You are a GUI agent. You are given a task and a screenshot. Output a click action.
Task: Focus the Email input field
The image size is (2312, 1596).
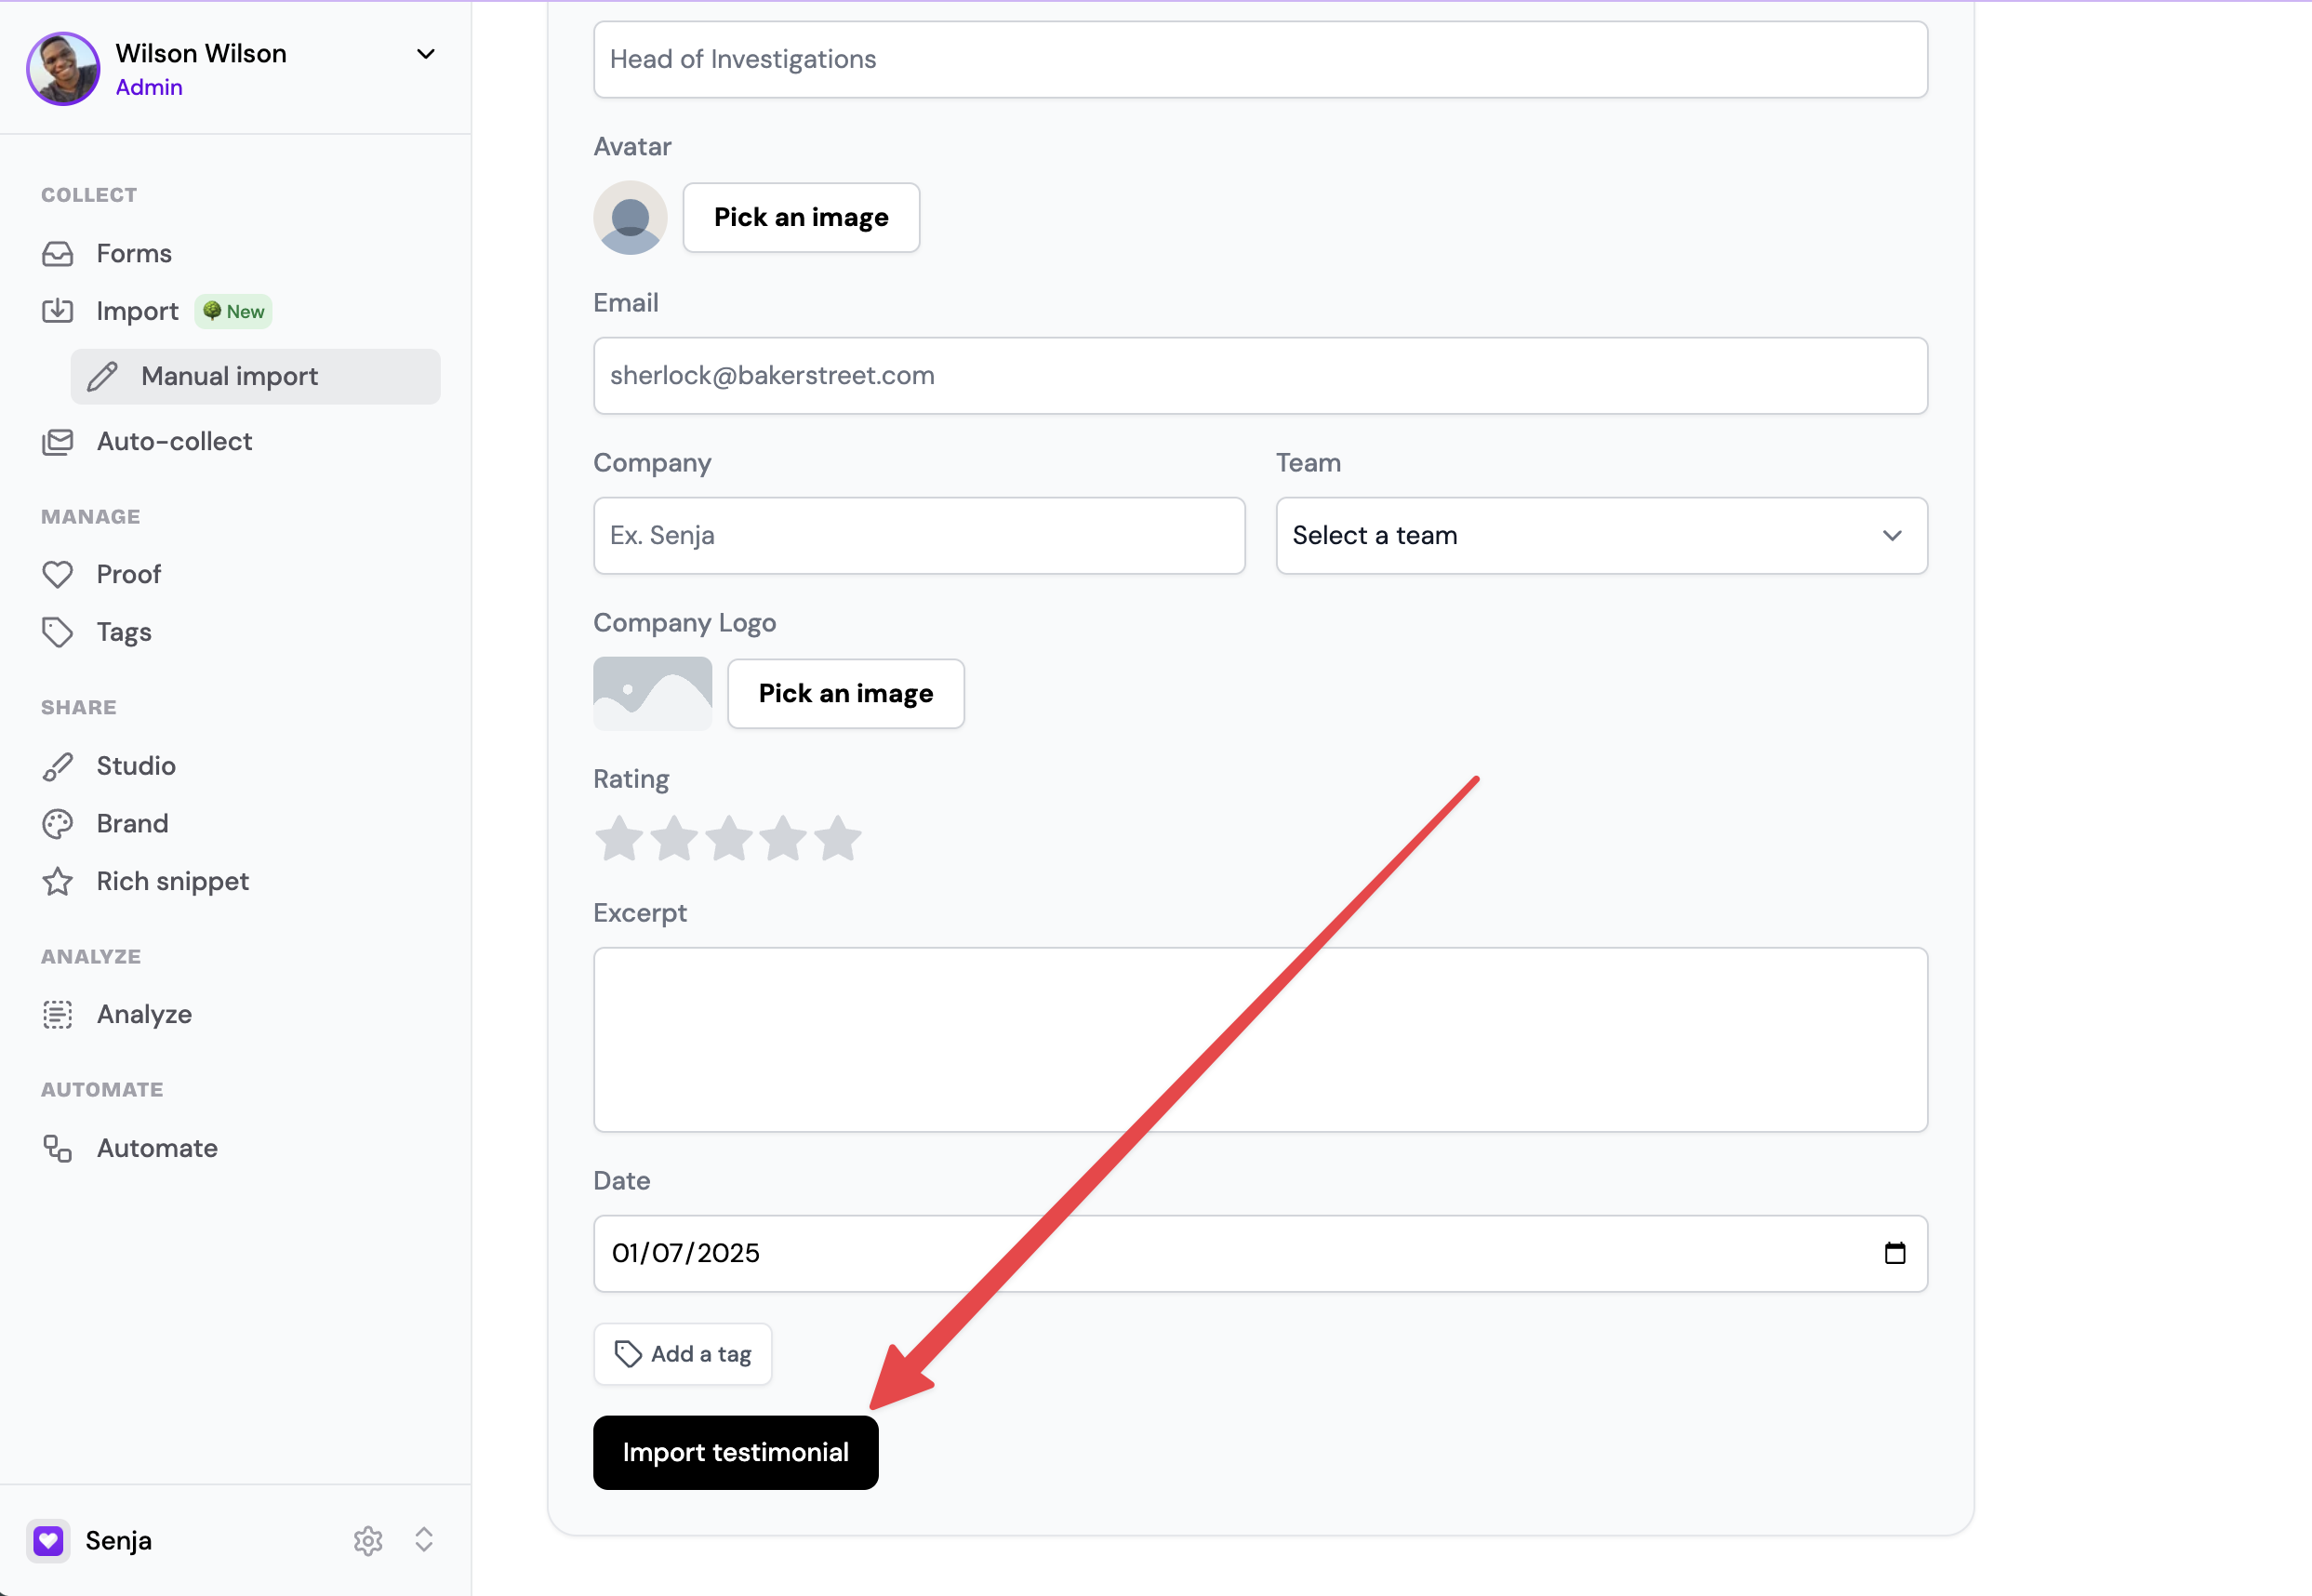pyautogui.click(x=1260, y=376)
